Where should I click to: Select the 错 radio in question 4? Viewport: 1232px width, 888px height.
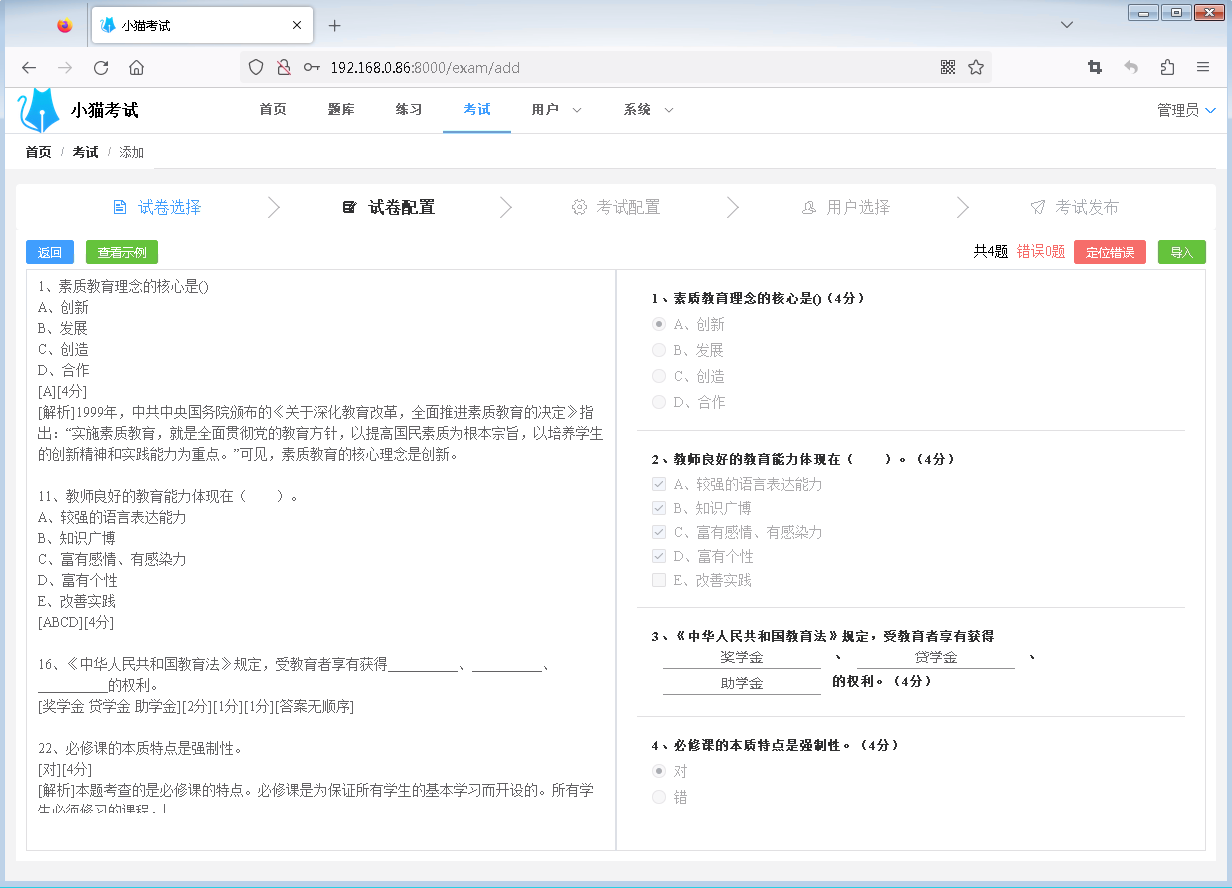659,797
